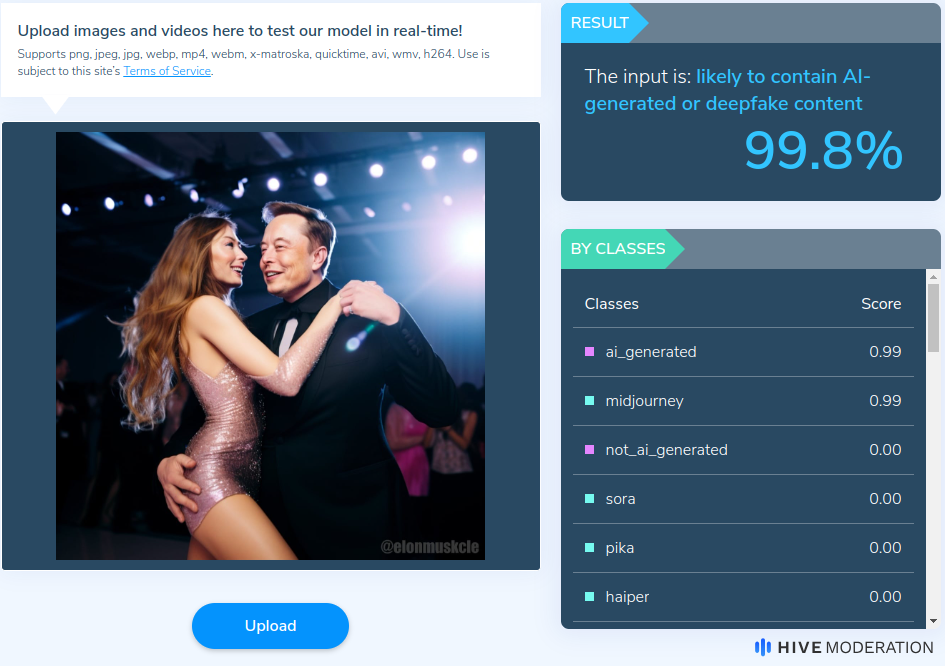Click the pink swatch beside not_ai_generated
This screenshot has height=666, width=945.
click(x=589, y=449)
